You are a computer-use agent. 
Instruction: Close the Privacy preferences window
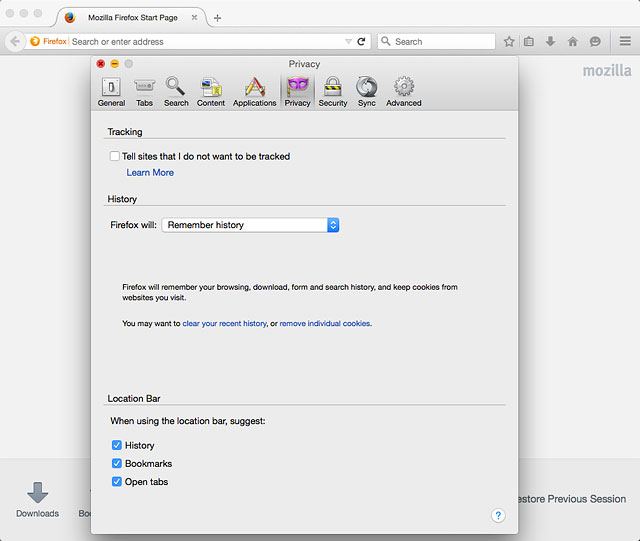(x=100, y=64)
